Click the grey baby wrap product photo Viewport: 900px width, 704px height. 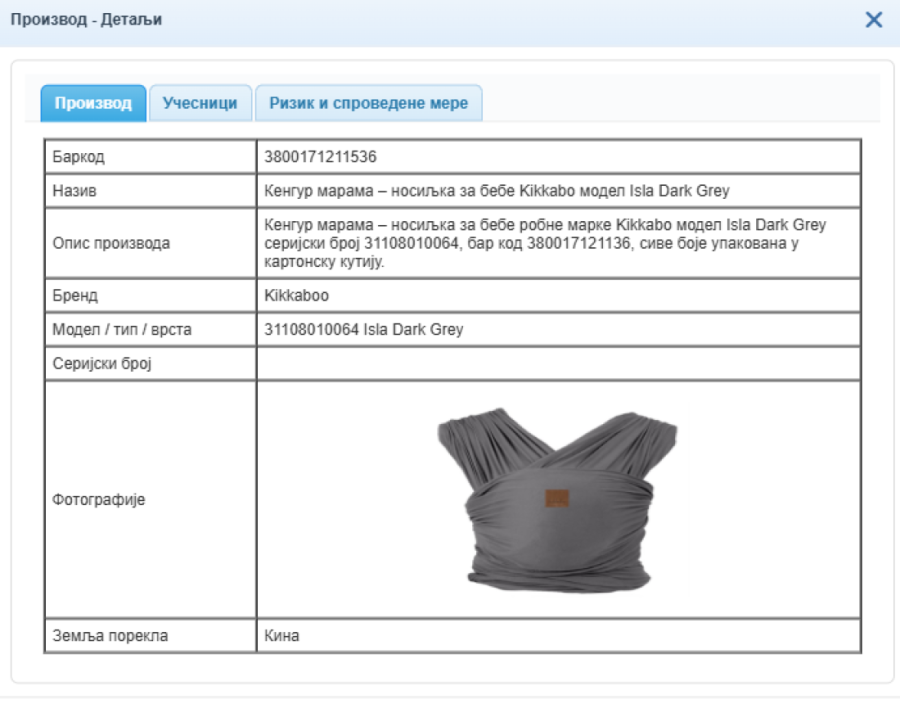click(x=558, y=499)
